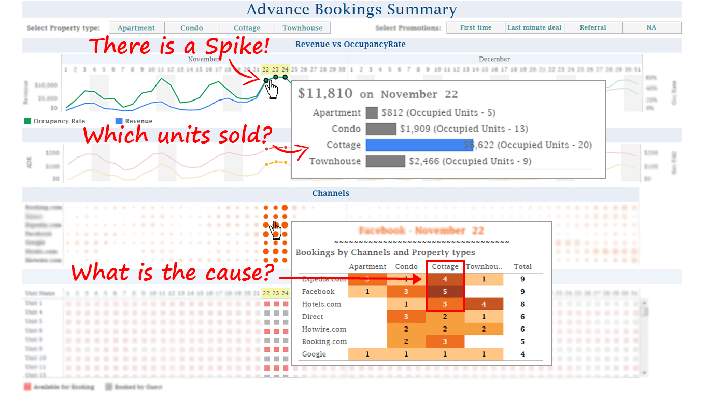708x398 pixels.
Task: Click the gray Townhouse revenue bar
Action: [x=385, y=161]
